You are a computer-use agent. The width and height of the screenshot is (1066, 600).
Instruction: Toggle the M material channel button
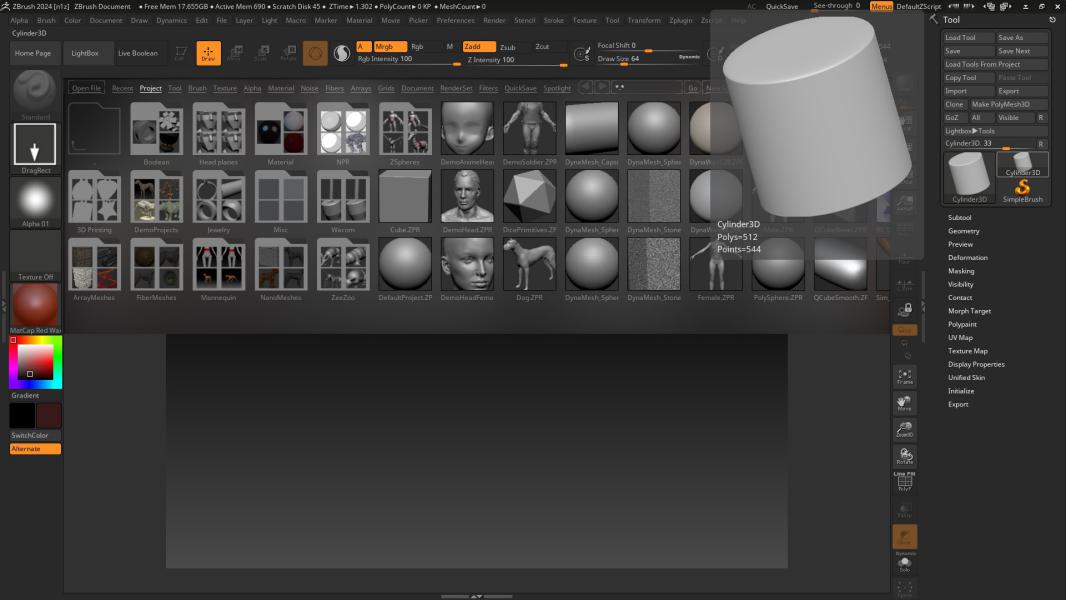(x=449, y=46)
